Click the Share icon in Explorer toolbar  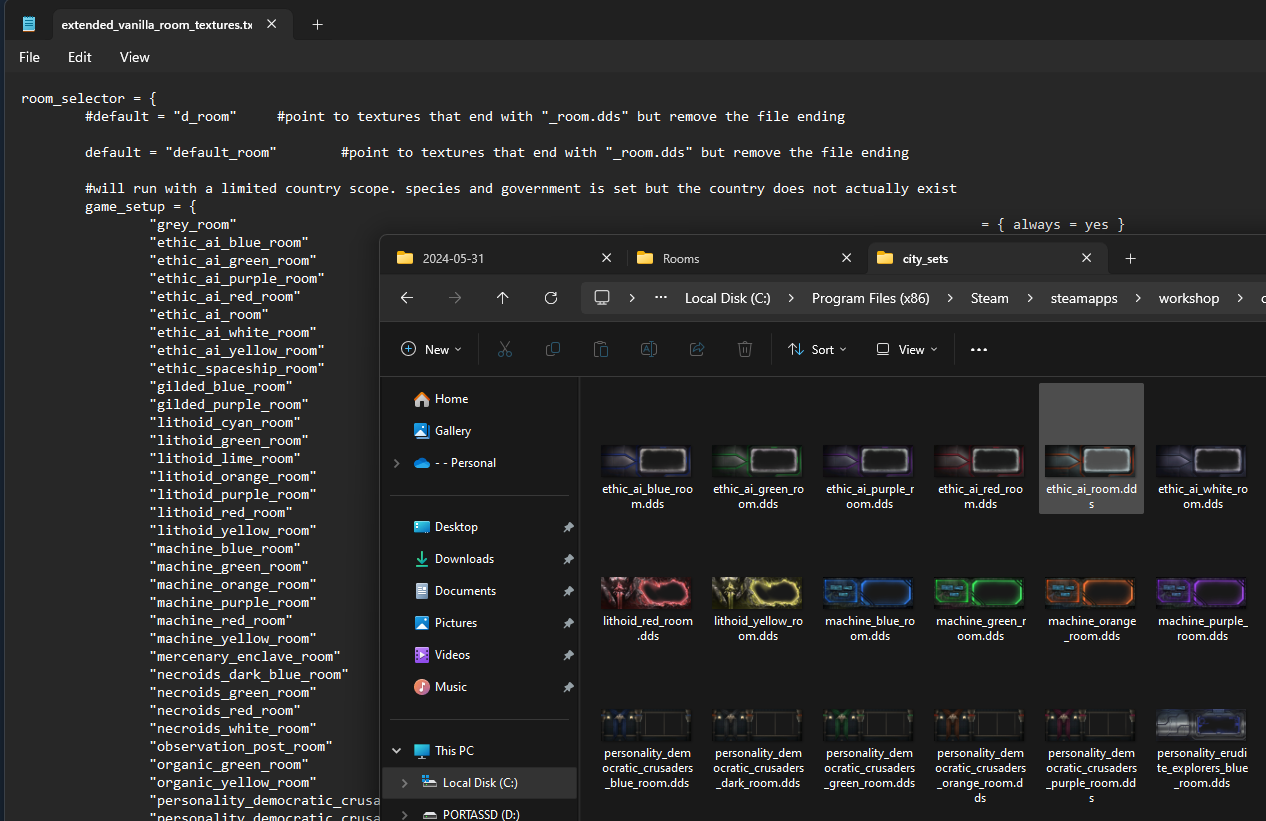(x=697, y=349)
